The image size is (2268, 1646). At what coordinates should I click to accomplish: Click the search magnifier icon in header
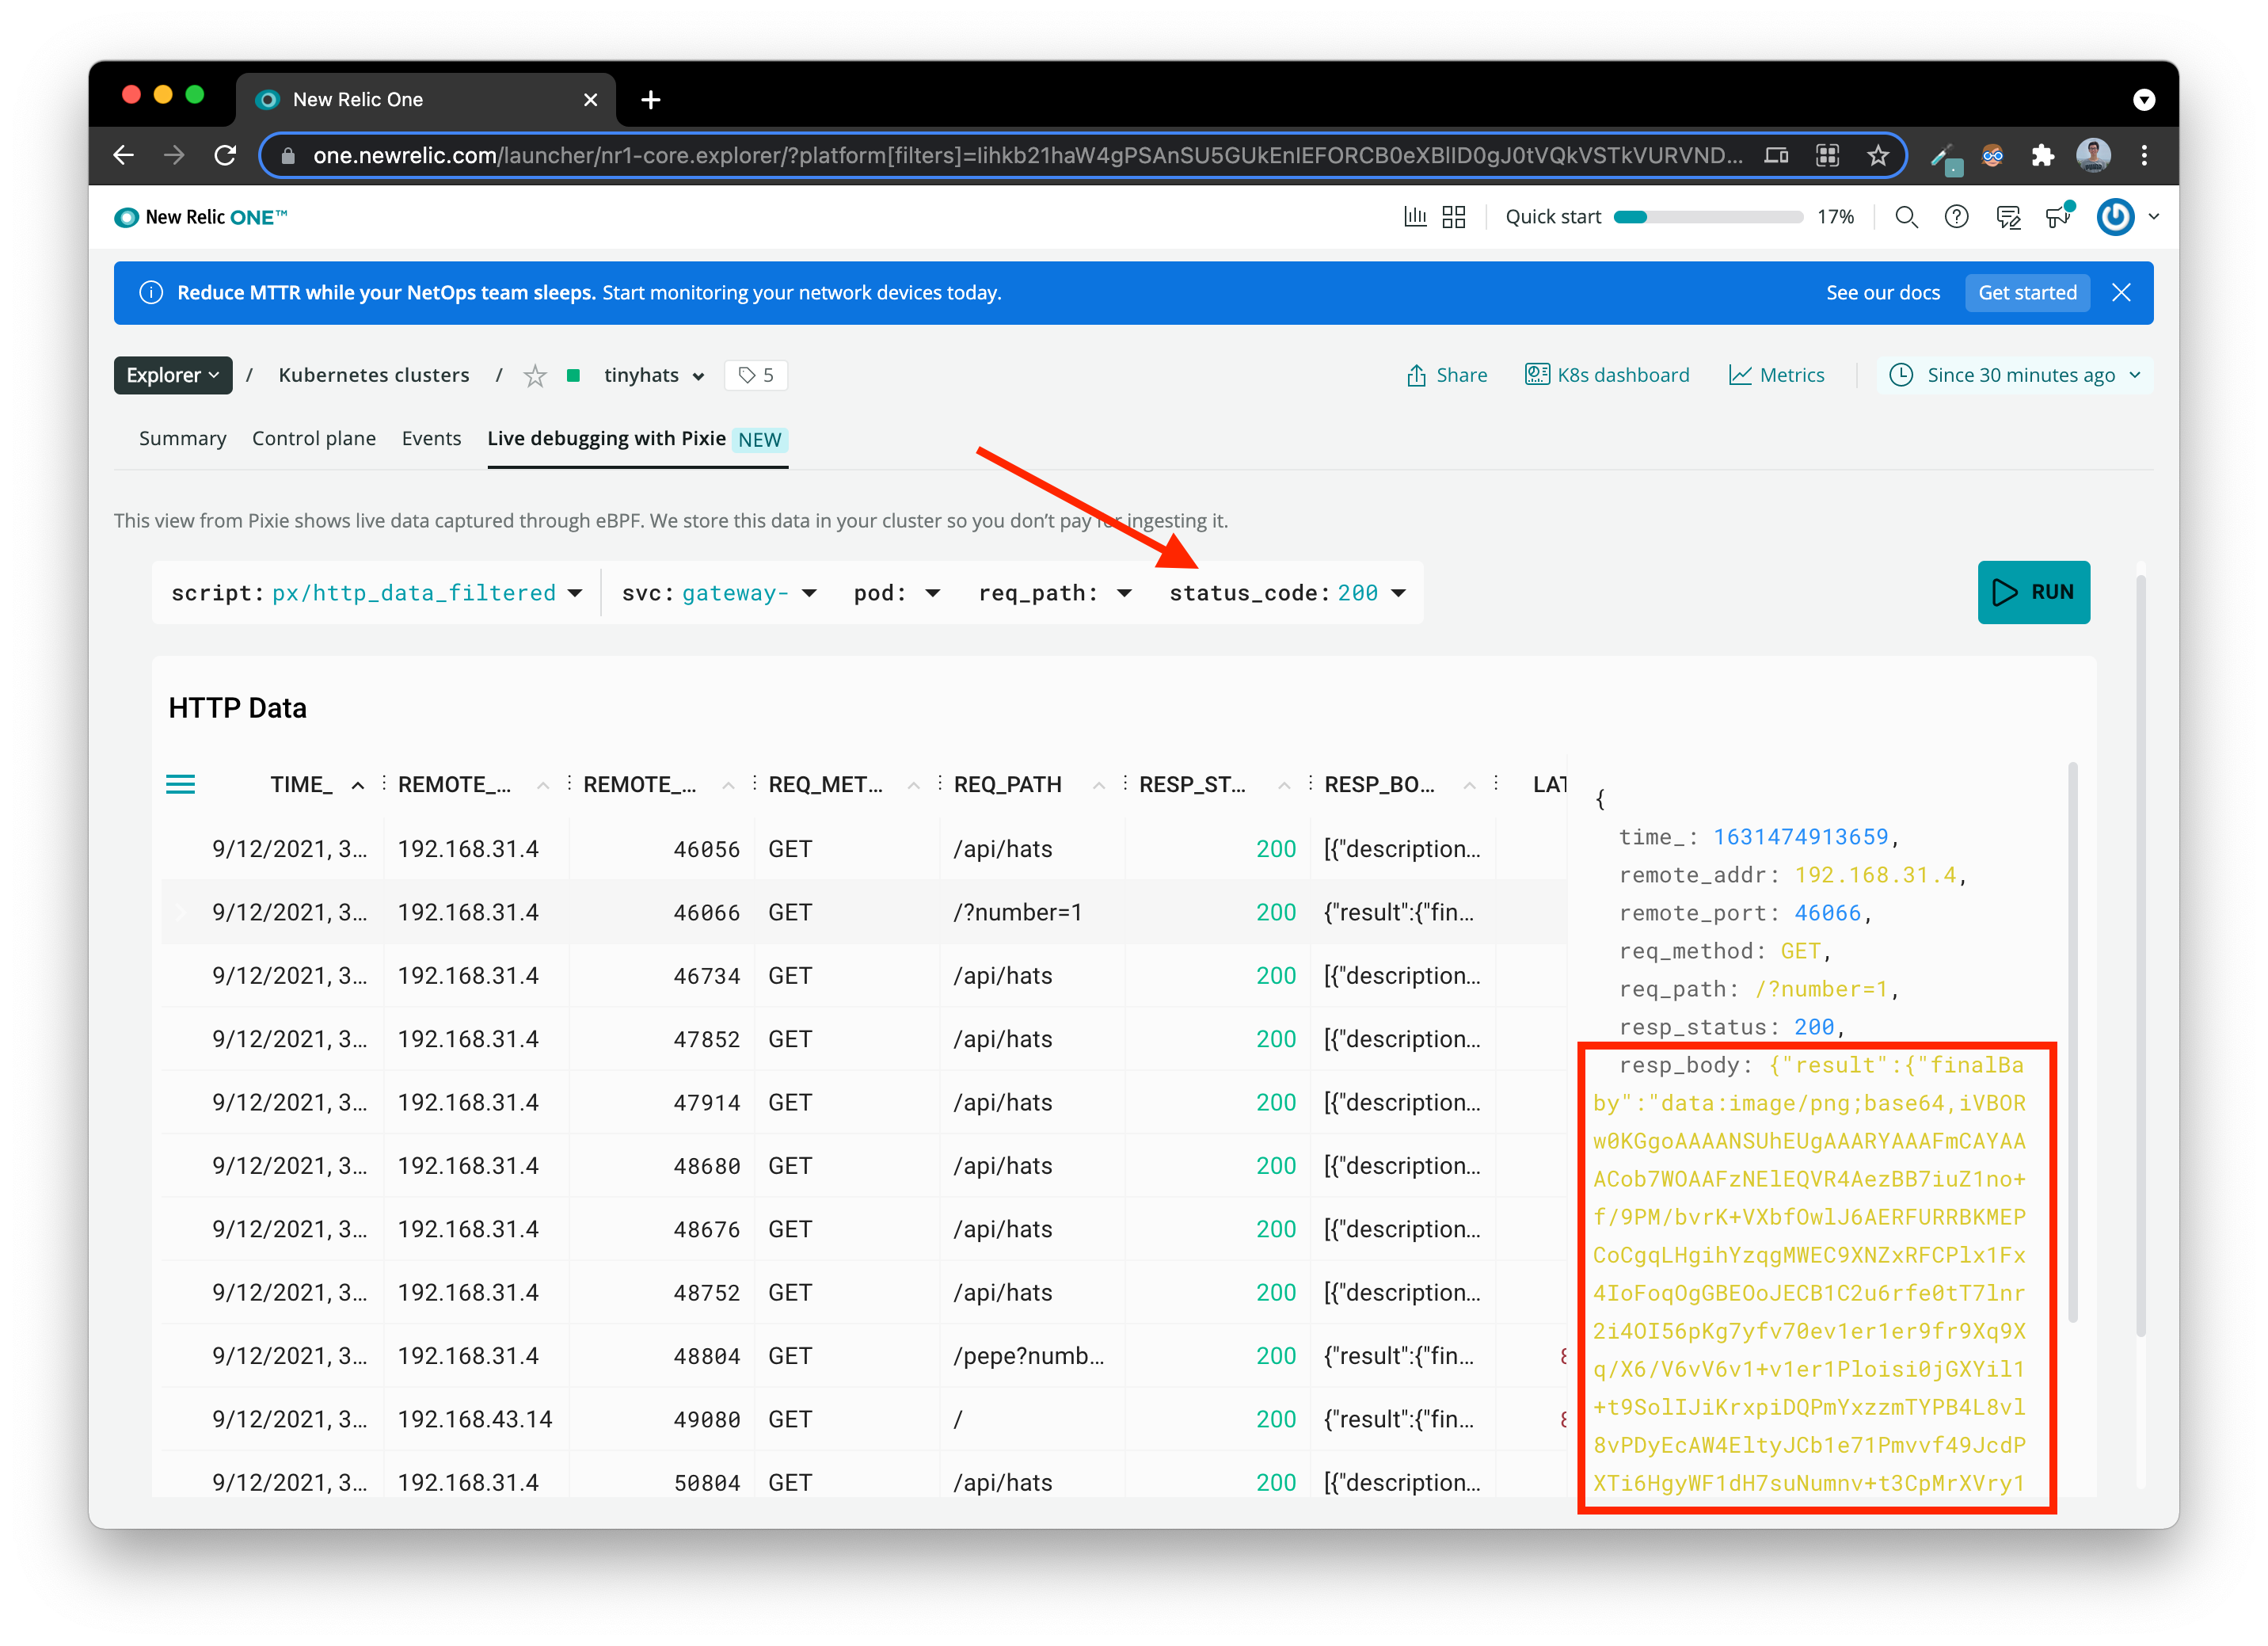(1906, 217)
